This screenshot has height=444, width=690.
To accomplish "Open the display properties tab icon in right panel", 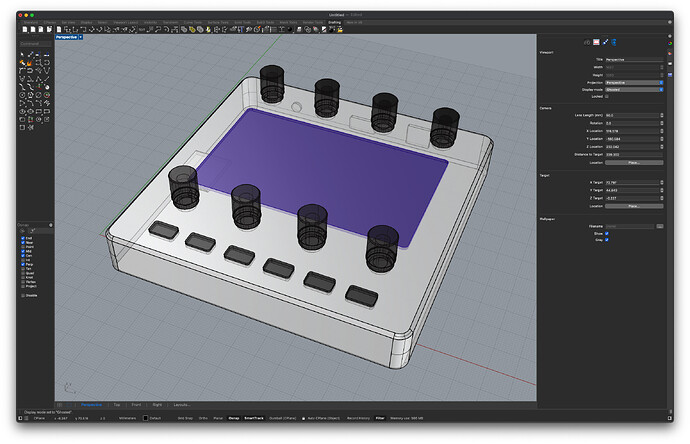I will (x=596, y=42).
